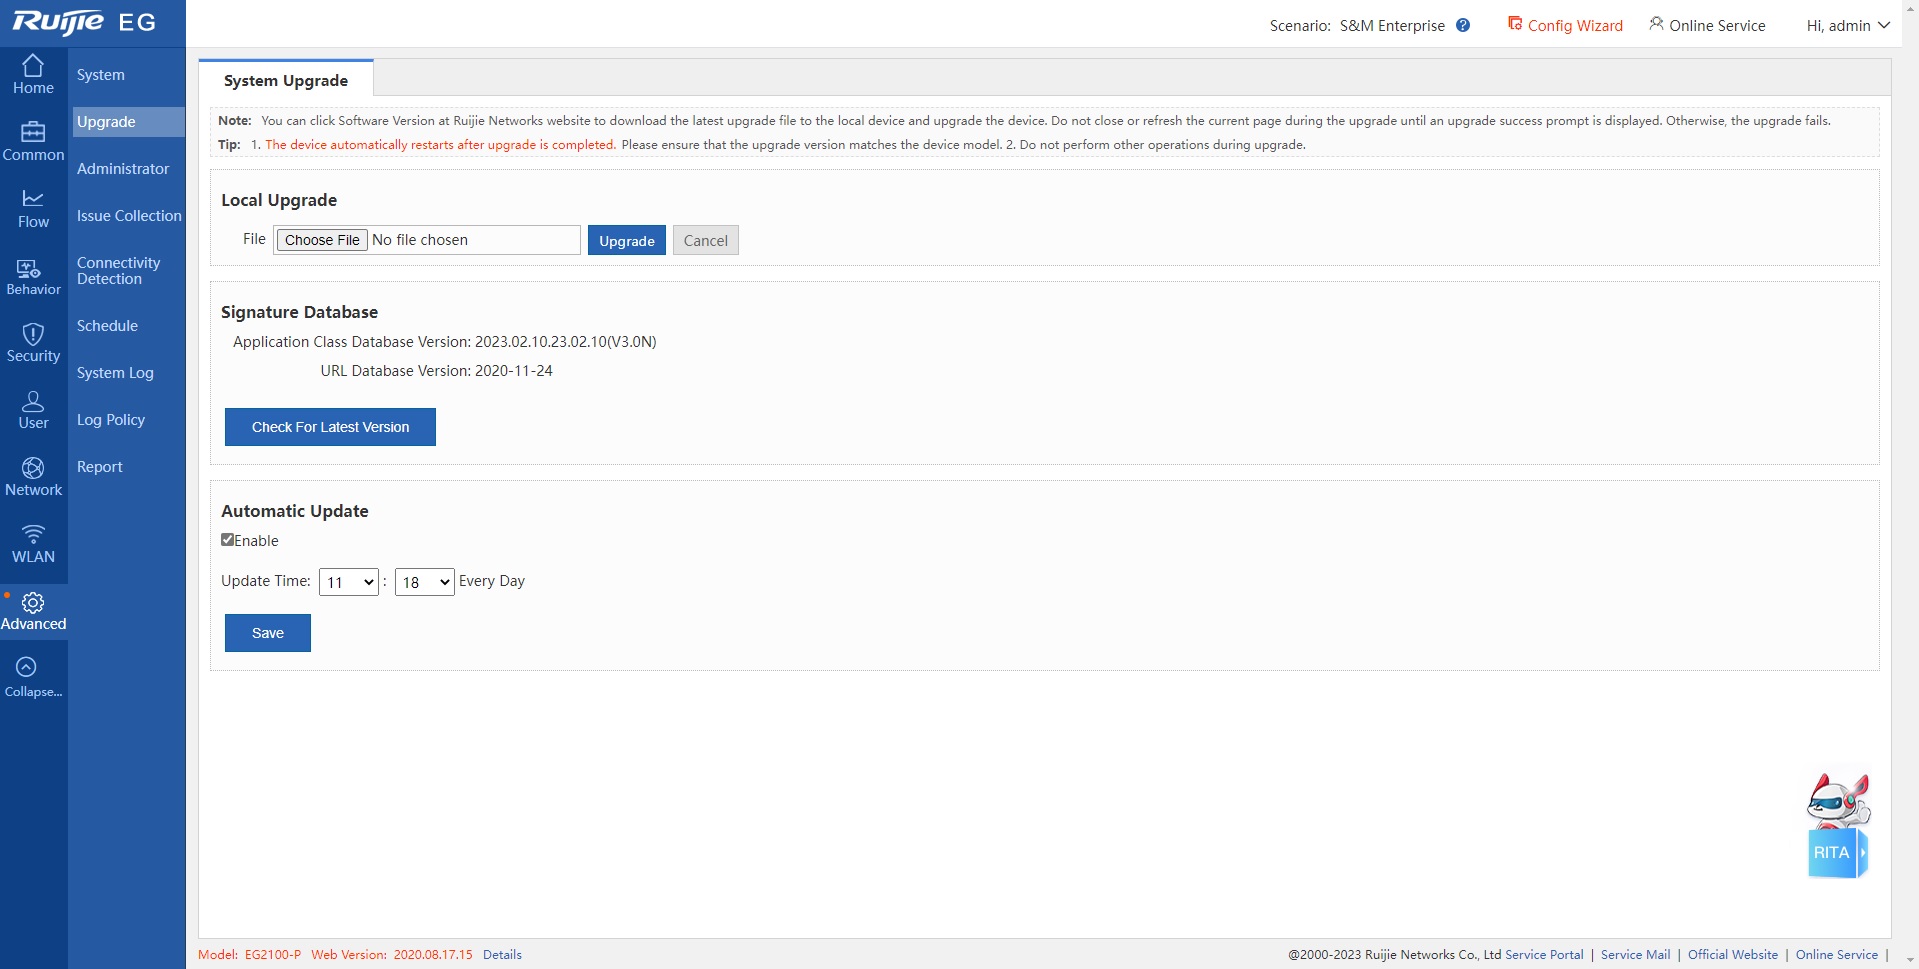Select Administrator in the submenu

click(x=123, y=169)
